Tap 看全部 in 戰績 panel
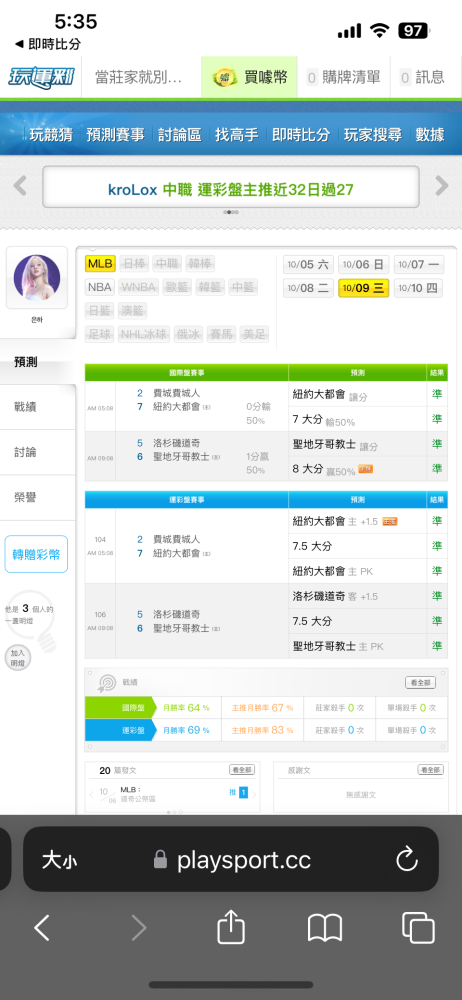This screenshot has width=462, height=1000. click(x=421, y=682)
